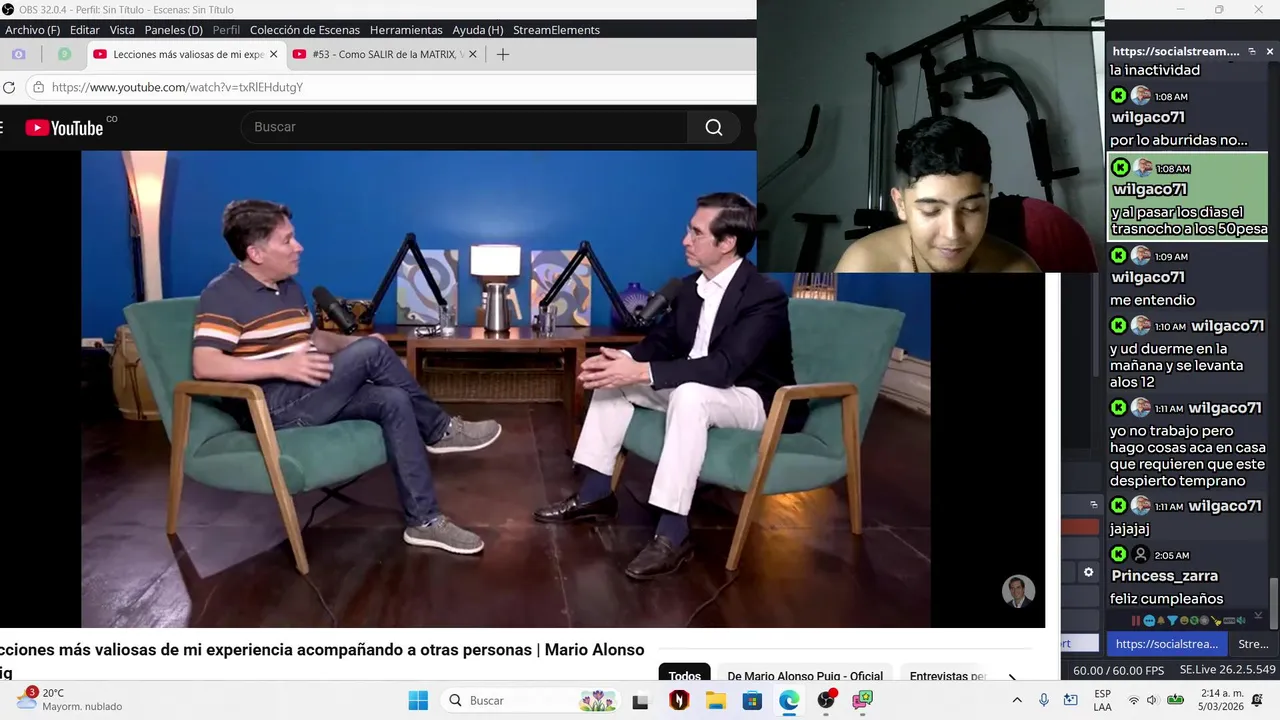The image size is (1280, 720).
Task: Open YouTube home via the logo
Action: point(65,127)
